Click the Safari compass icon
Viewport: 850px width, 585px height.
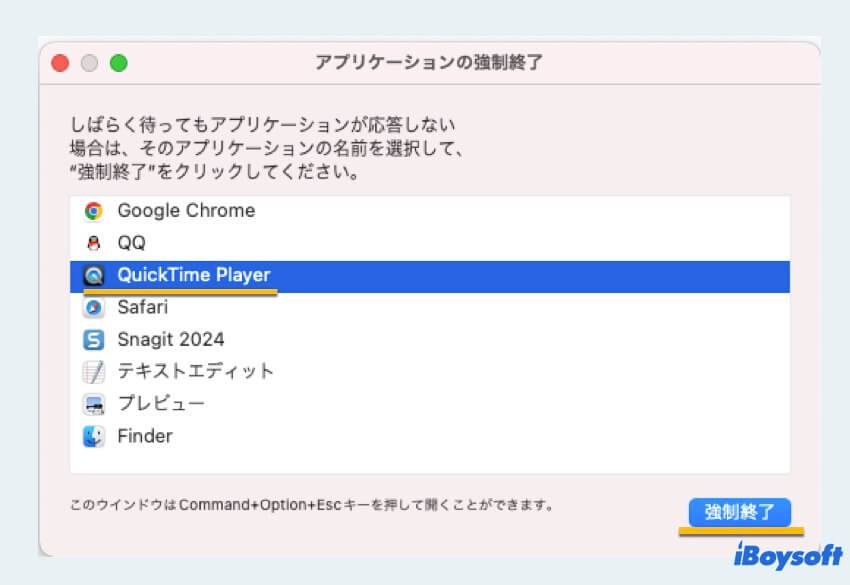[94, 307]
